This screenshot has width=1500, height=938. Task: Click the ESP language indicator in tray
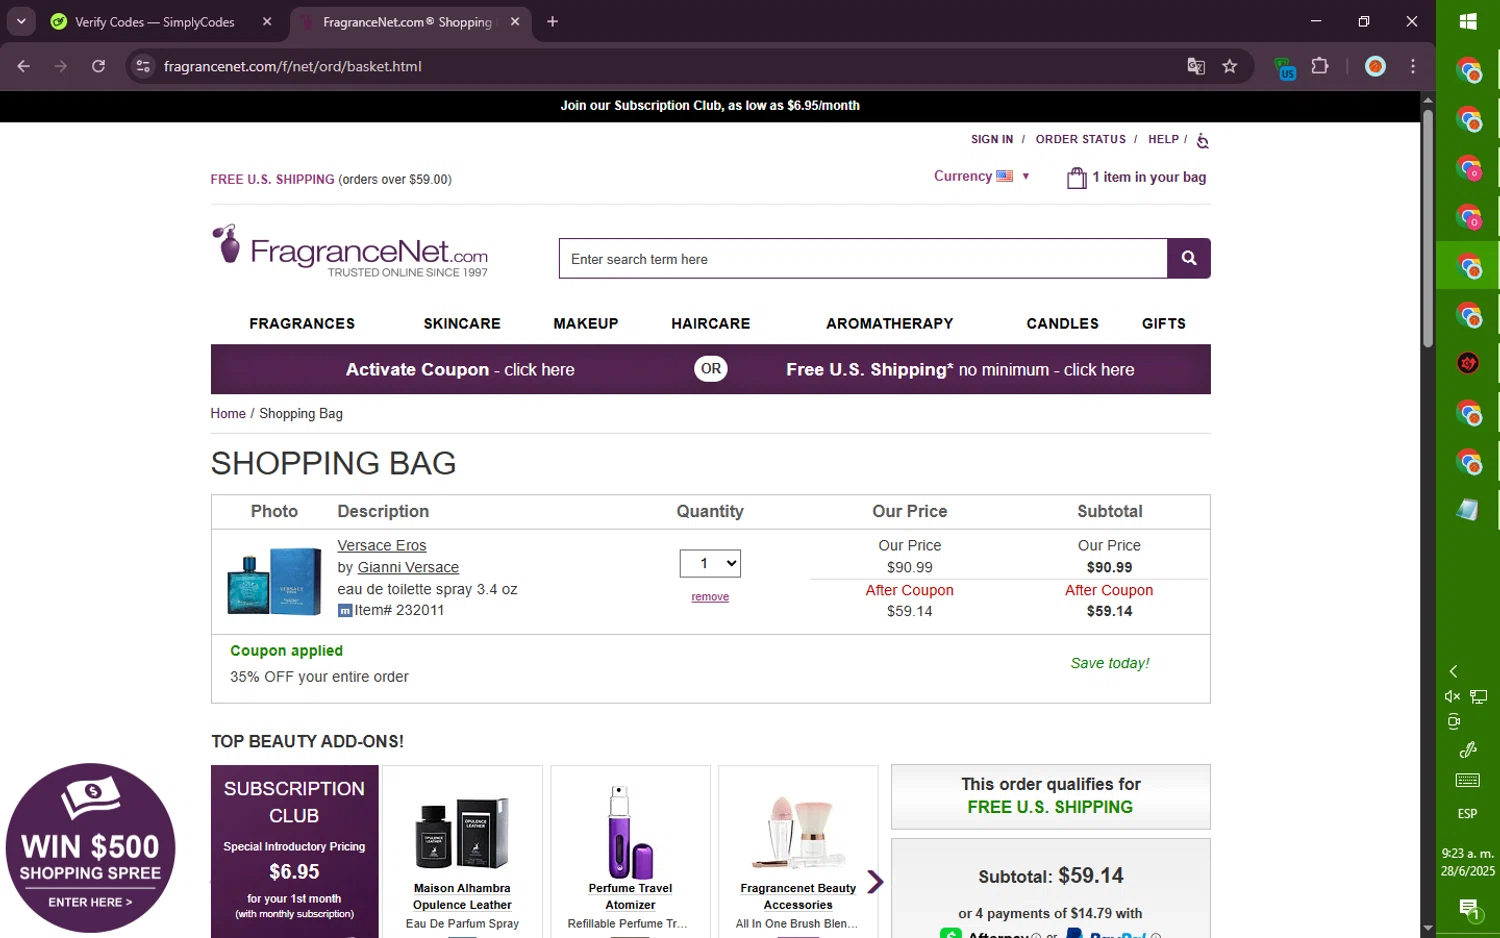pos(1467,813)
